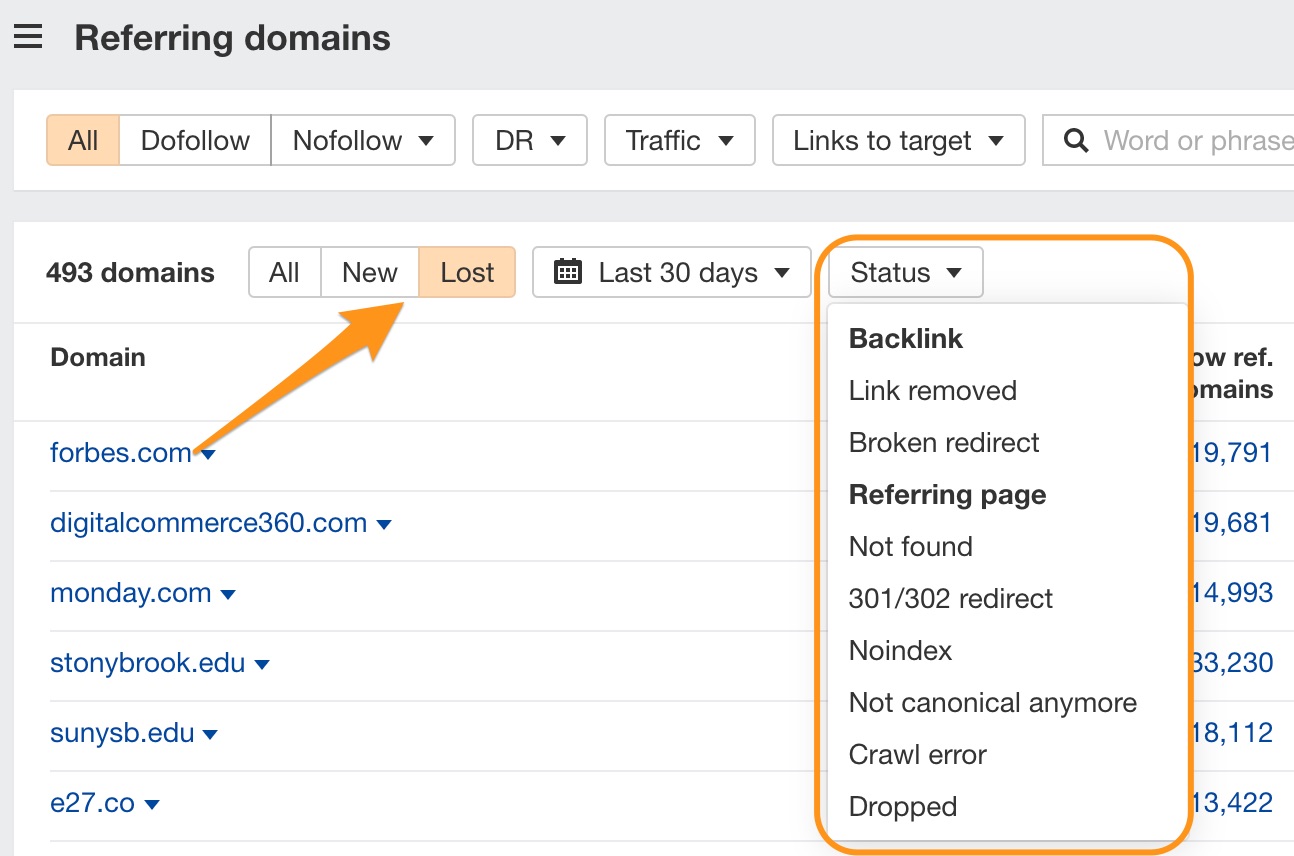1294x856 pixels.
Task: Expand the Links to target dropdown
Action: tap(898, 140)
